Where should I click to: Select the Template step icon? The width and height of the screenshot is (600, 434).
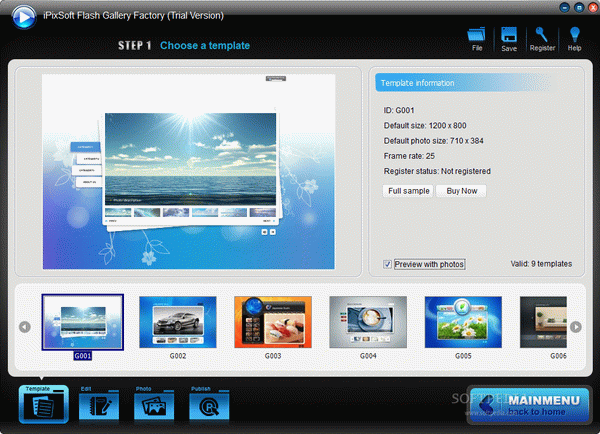(x=44, y=405)
